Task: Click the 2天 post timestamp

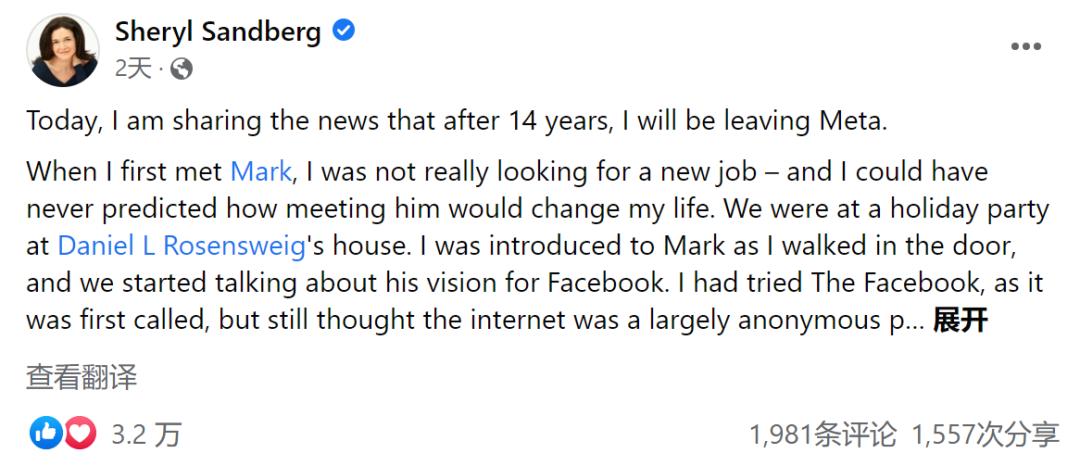Action: pos(132,68)
